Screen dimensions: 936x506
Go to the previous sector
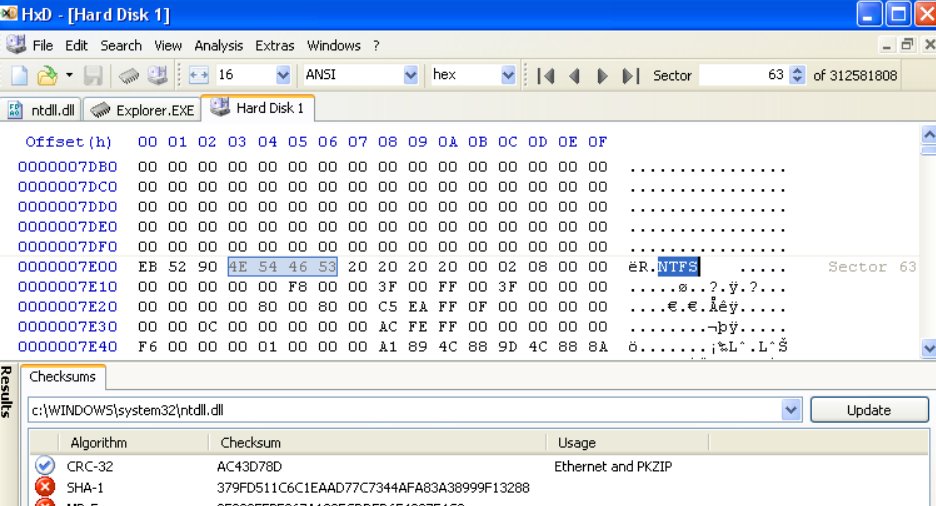tap(574, 76)
